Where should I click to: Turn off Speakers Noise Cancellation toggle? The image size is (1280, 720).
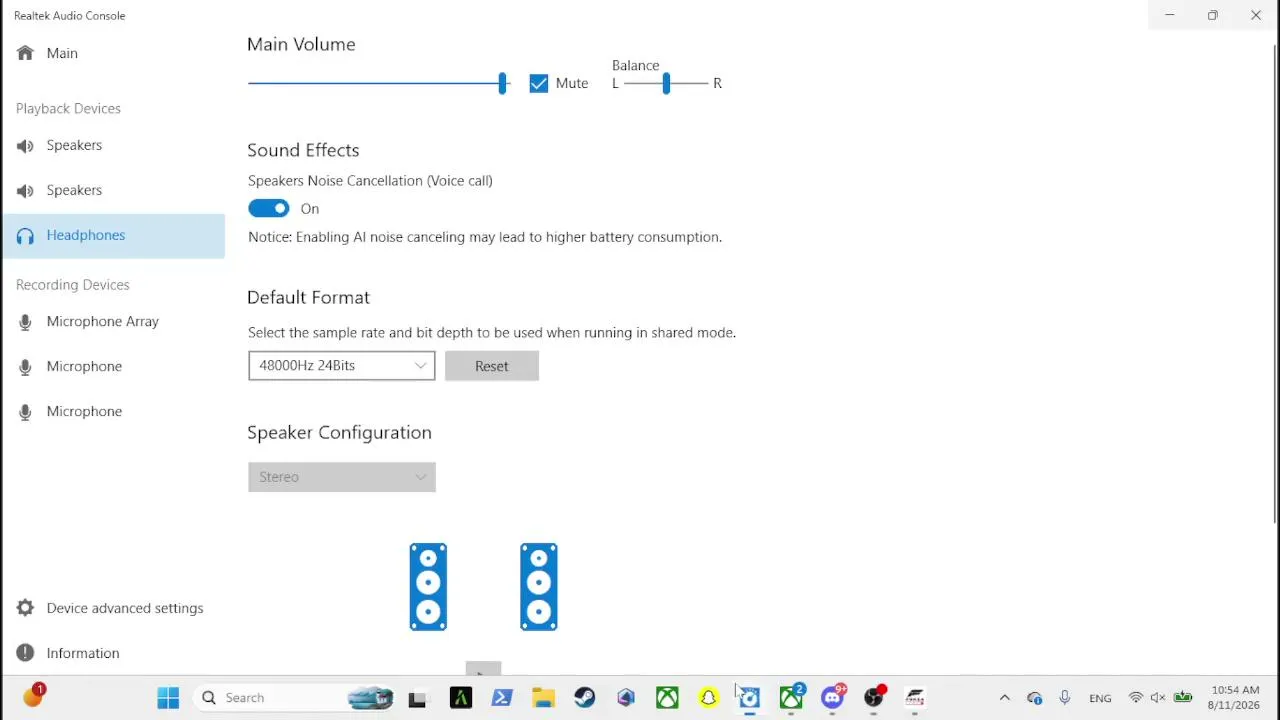[x=268, y=208]
